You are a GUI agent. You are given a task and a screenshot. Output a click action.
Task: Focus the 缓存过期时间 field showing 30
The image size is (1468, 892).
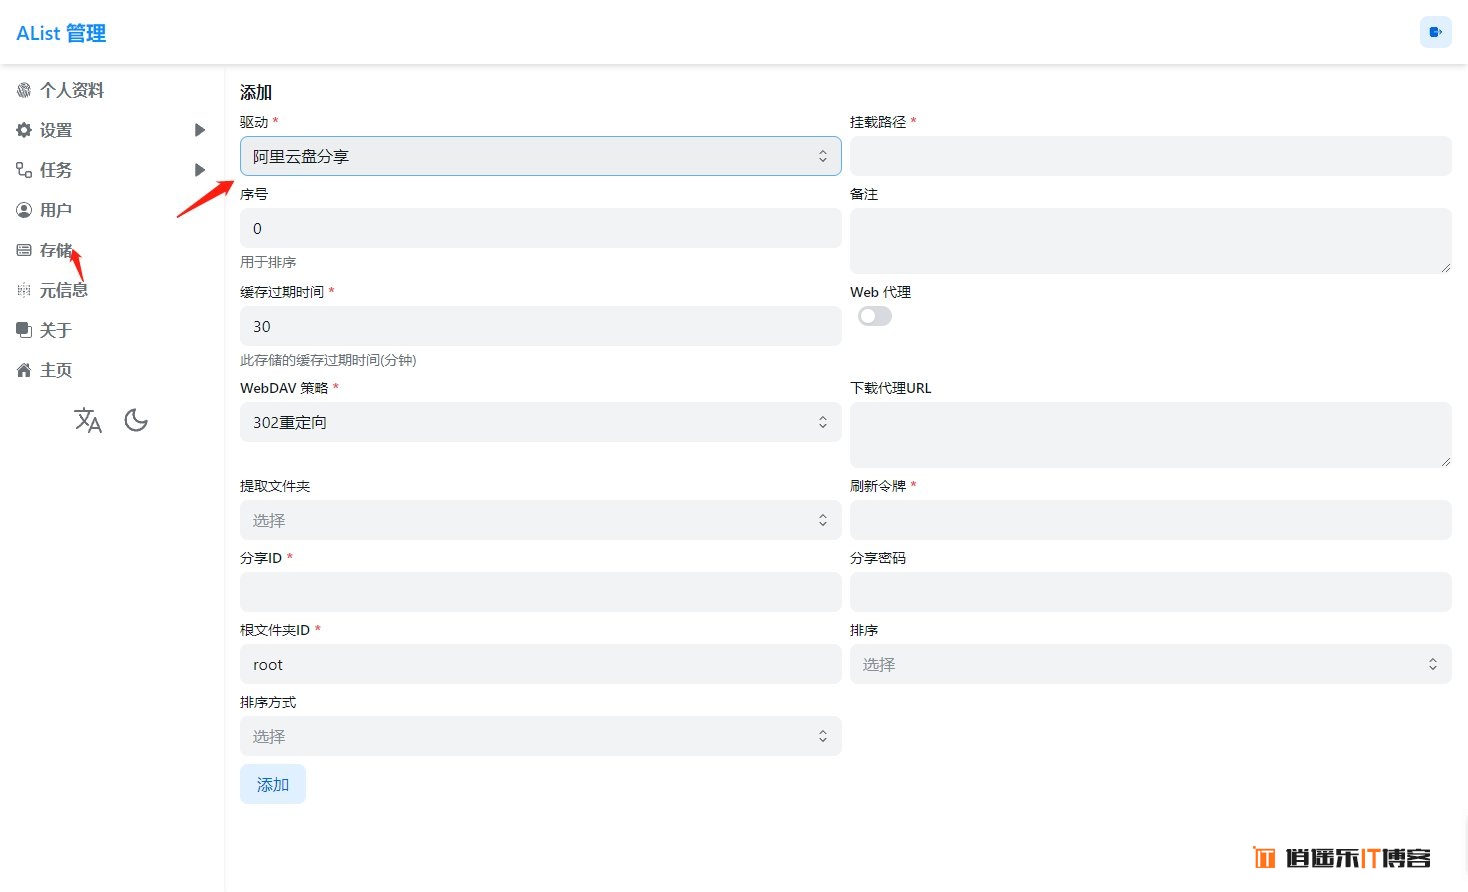point(541,326)
